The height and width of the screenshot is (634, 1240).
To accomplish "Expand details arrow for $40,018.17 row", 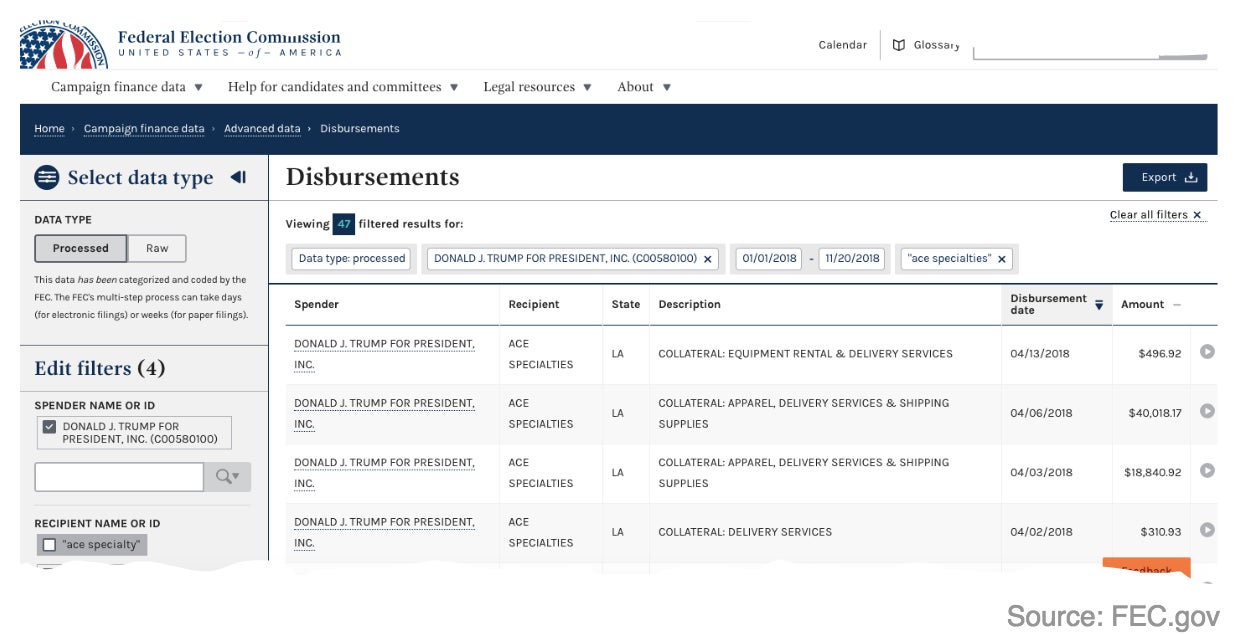I will pos(1207,411).
